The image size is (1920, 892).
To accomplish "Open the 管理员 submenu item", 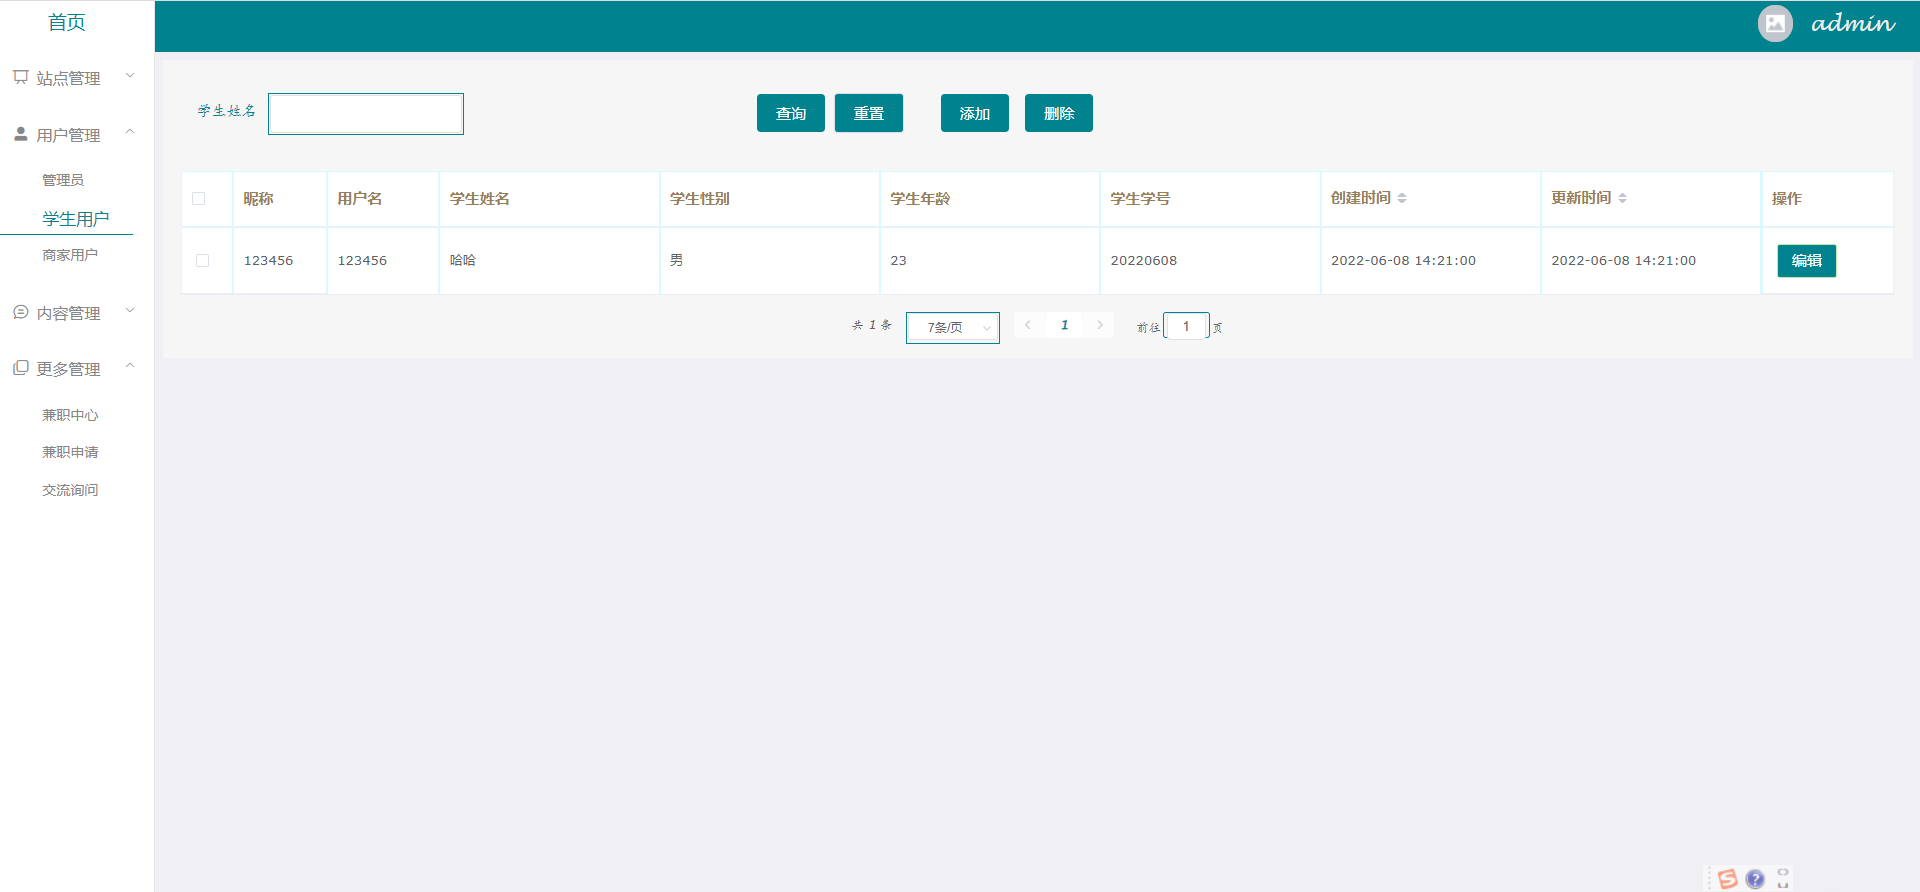I will click(x=63, y=180).
